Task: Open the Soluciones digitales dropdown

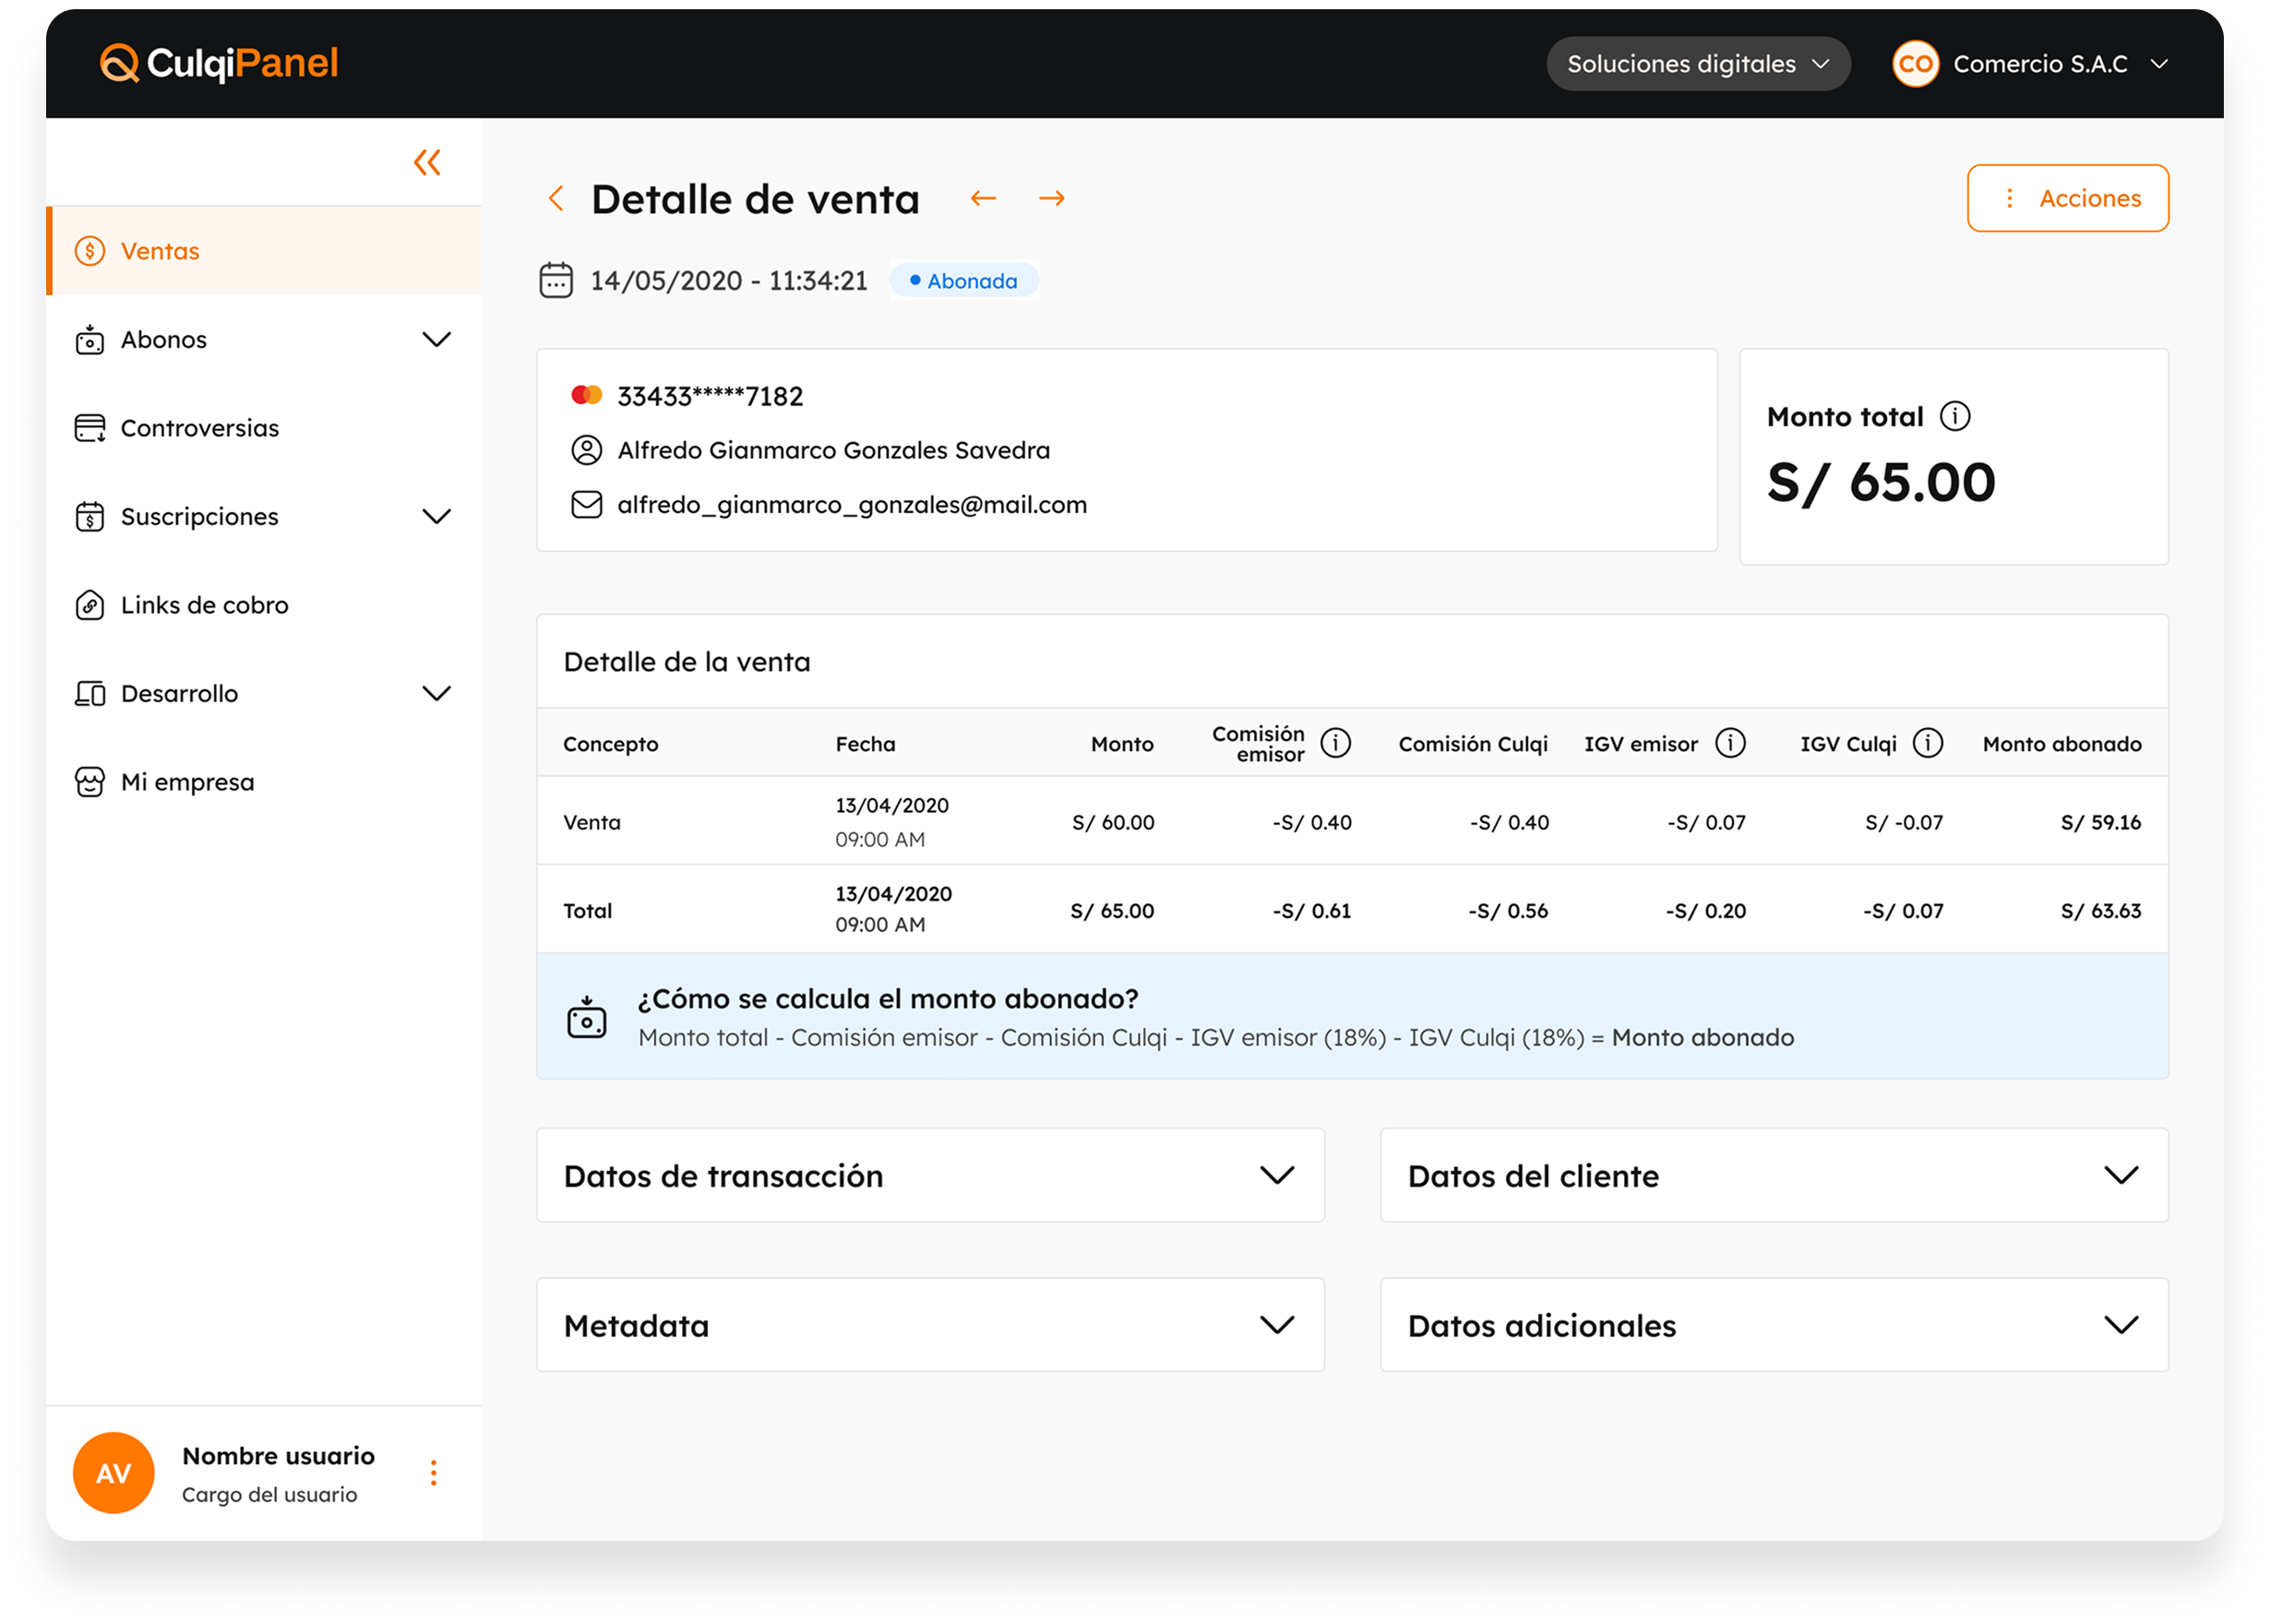Action: [1697, 64]
